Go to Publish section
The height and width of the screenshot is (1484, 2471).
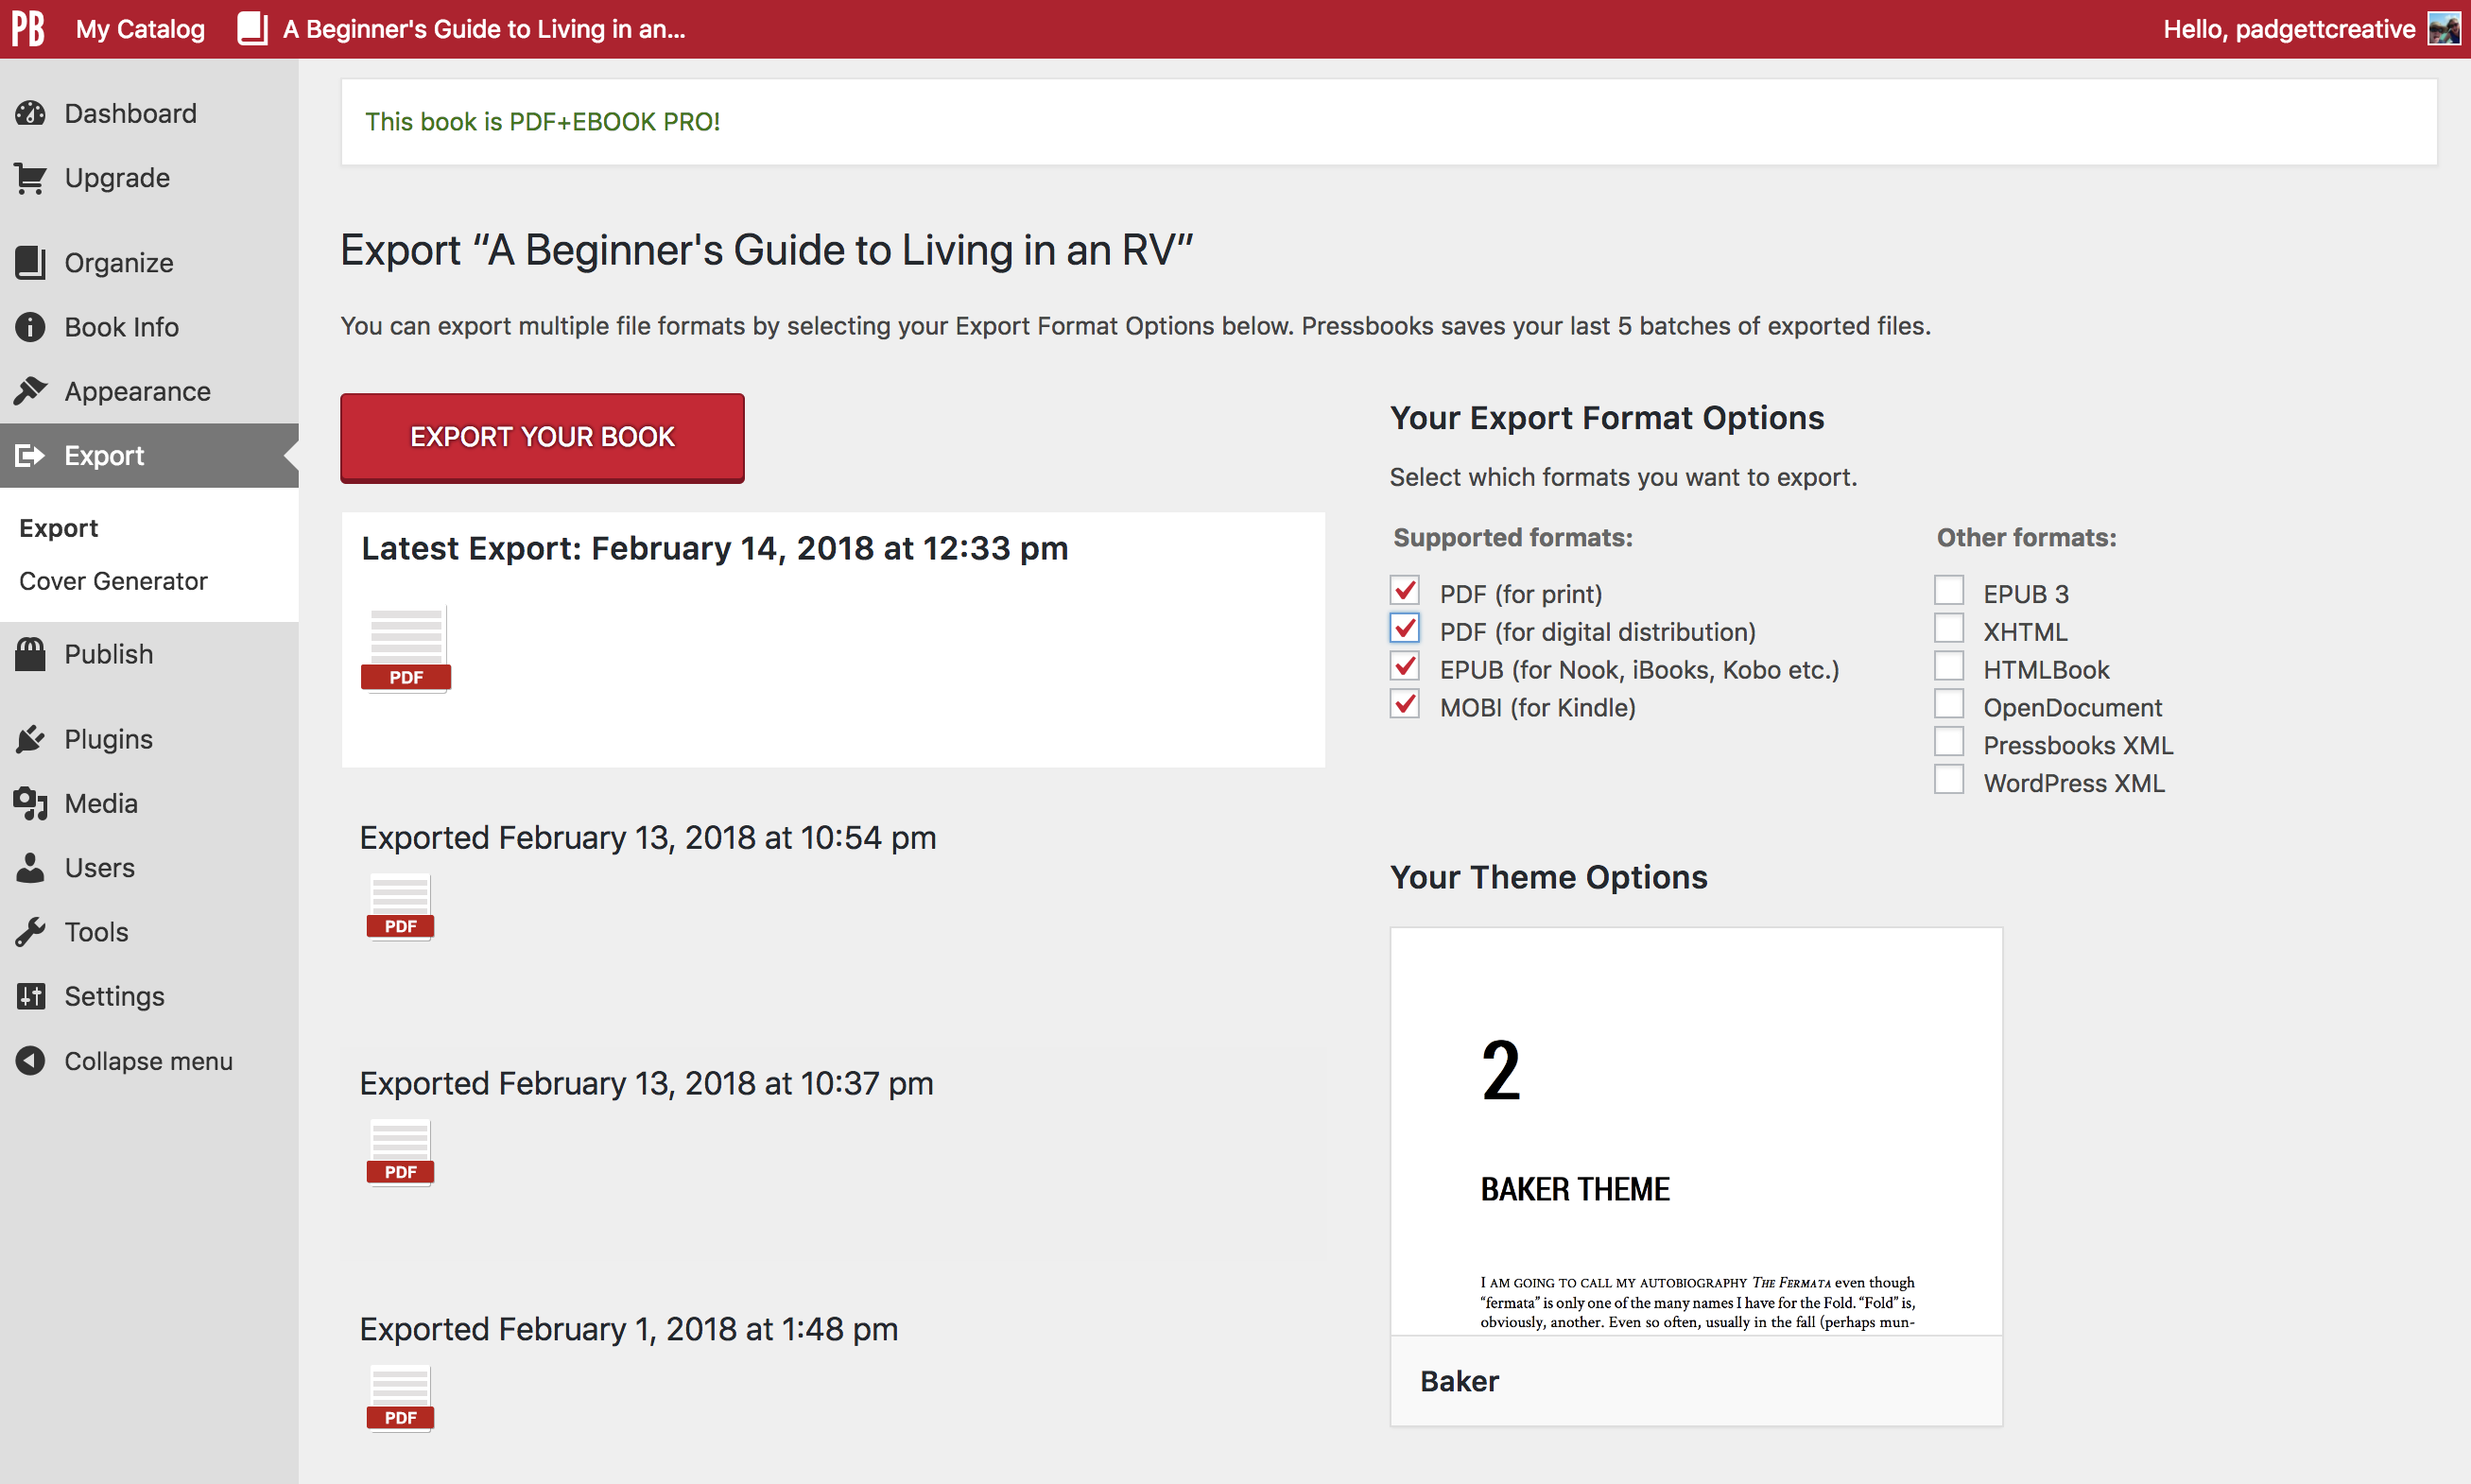tap(109, 654)
